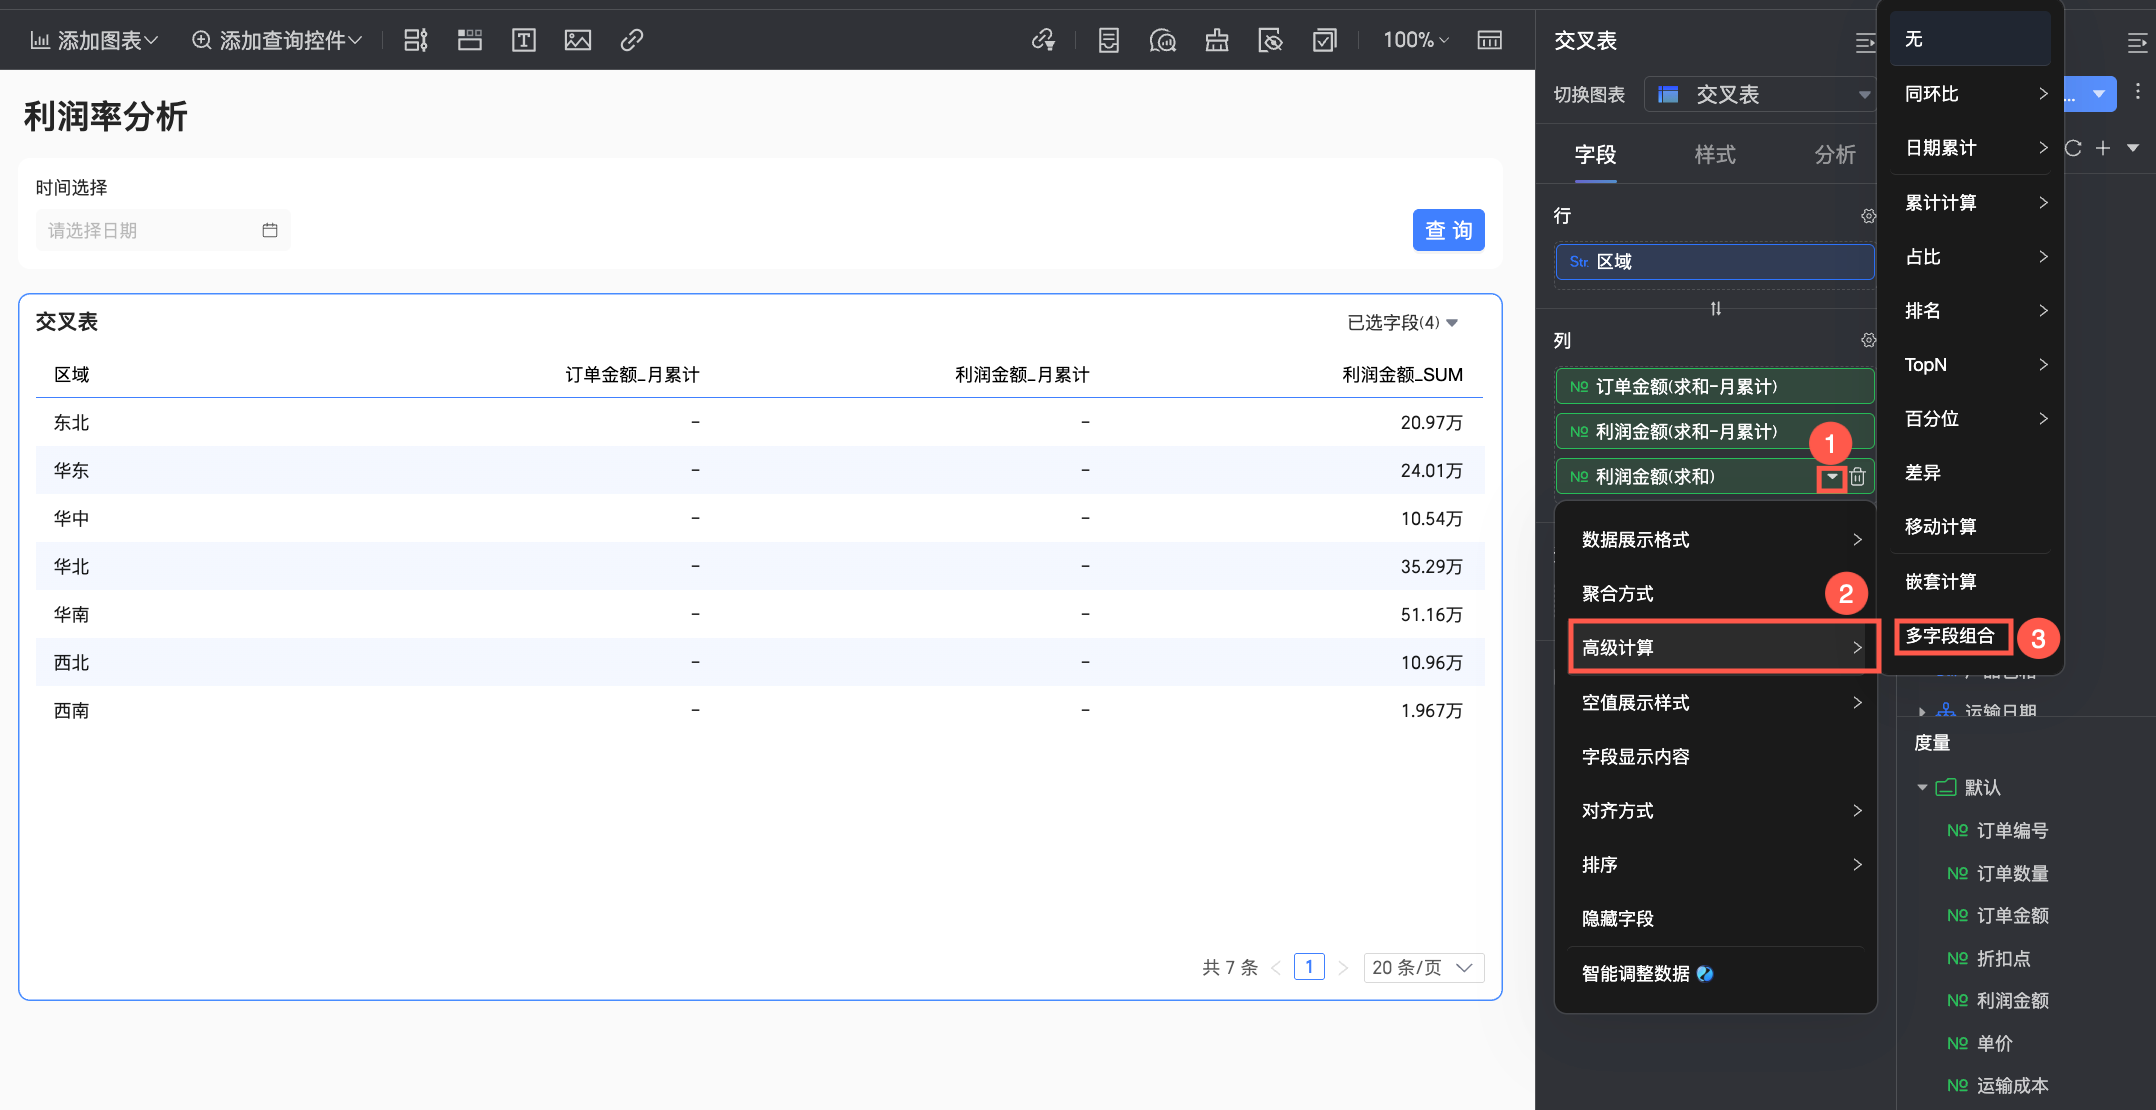Expand the 同环比 submenu
This screenshot has height=1110, width=2156.
point(1970,93)
